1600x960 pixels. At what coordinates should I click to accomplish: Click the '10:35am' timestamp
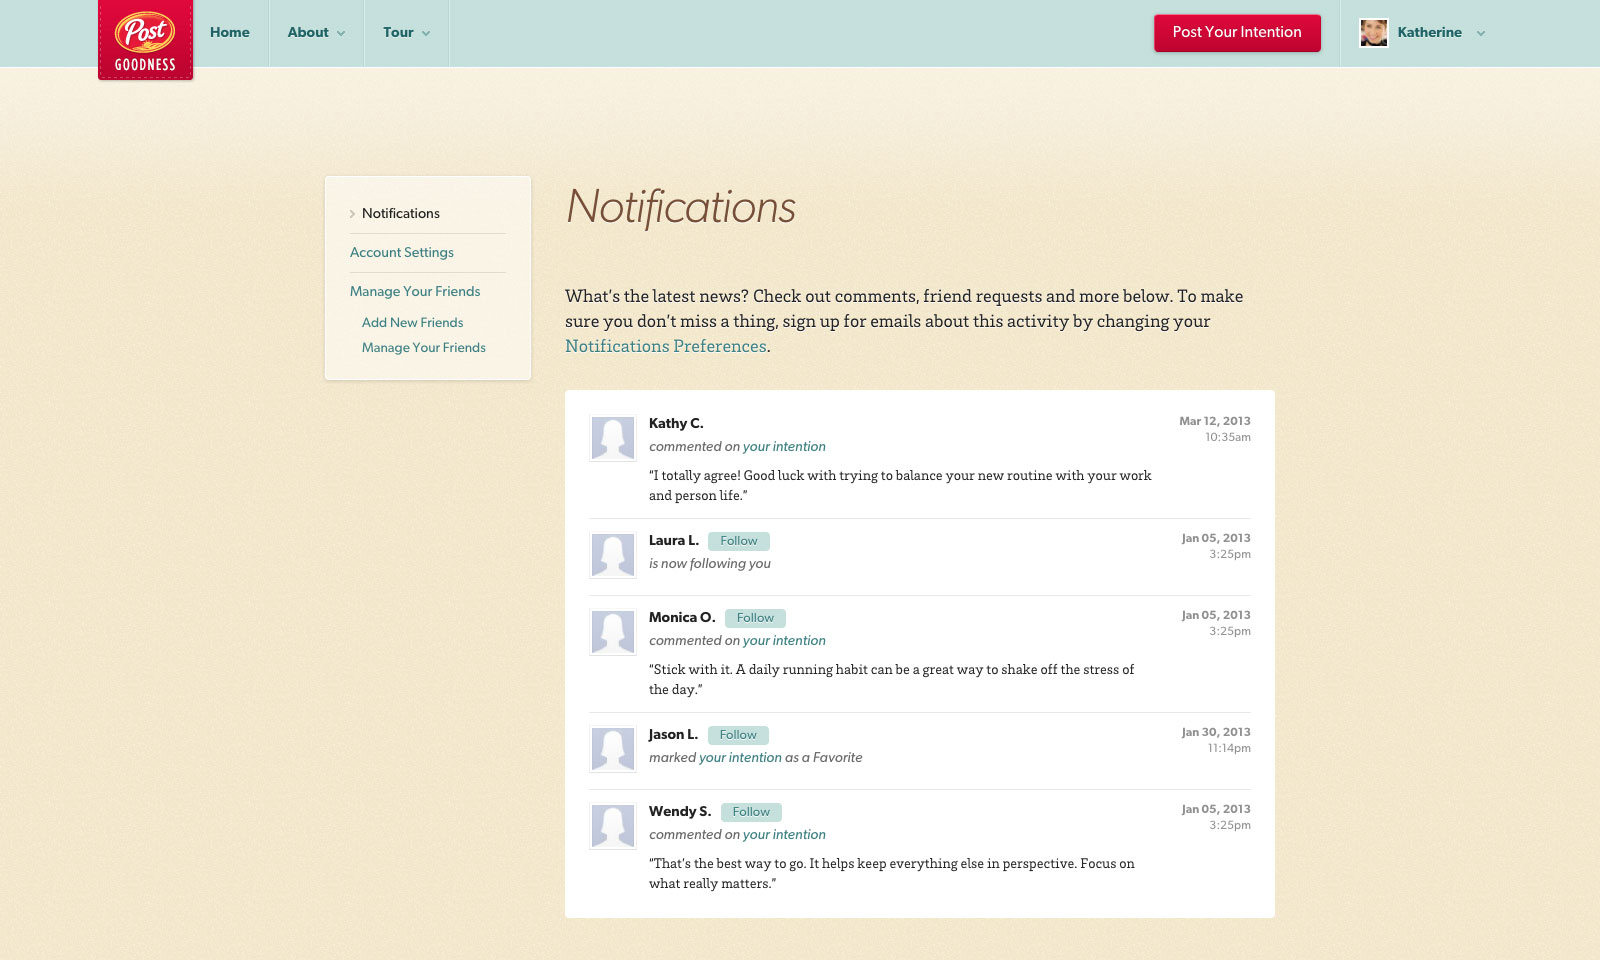click(1228, 437)
